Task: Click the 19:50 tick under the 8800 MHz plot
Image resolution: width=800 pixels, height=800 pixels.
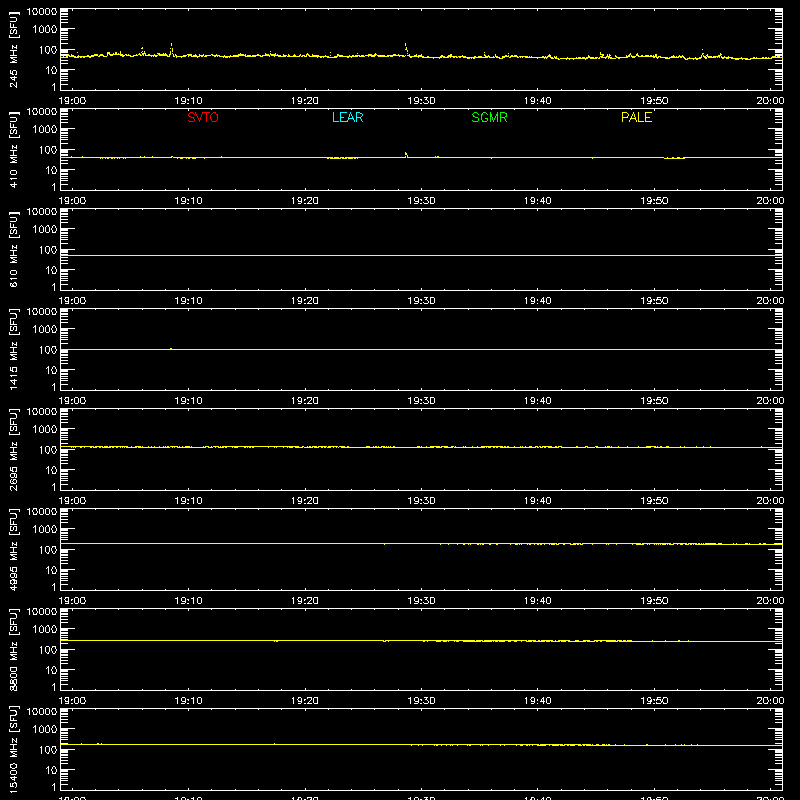Action: [654, 701]
